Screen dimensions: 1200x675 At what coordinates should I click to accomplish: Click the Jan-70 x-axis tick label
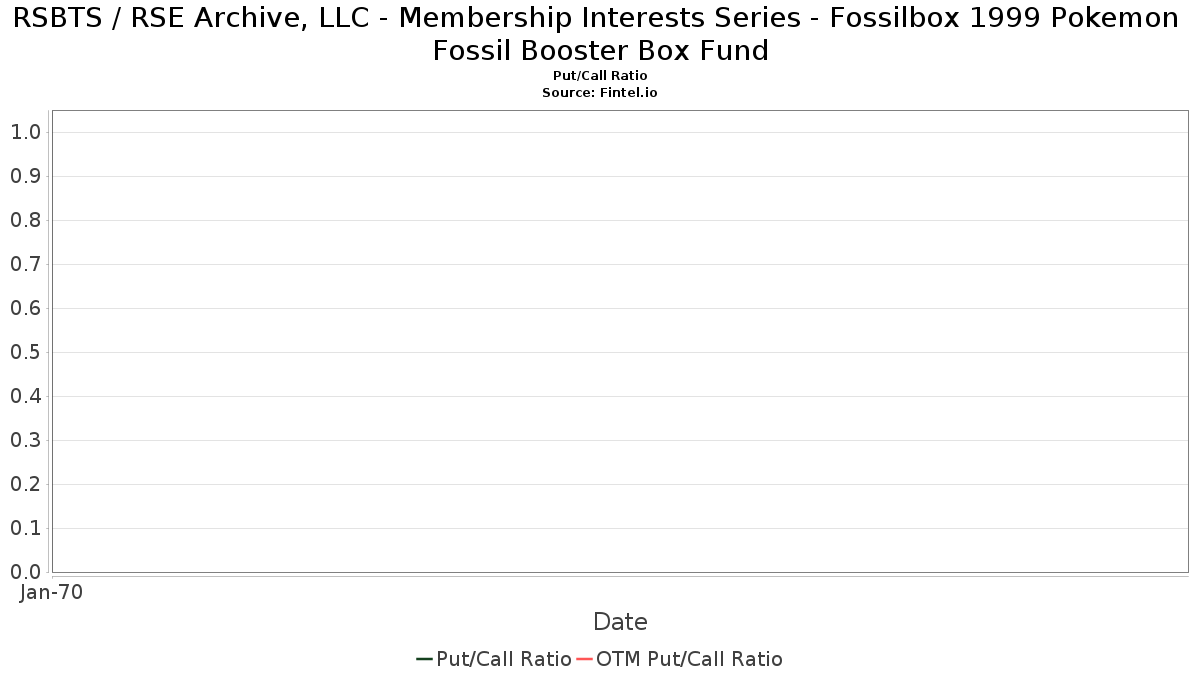(x=52, y=592)
